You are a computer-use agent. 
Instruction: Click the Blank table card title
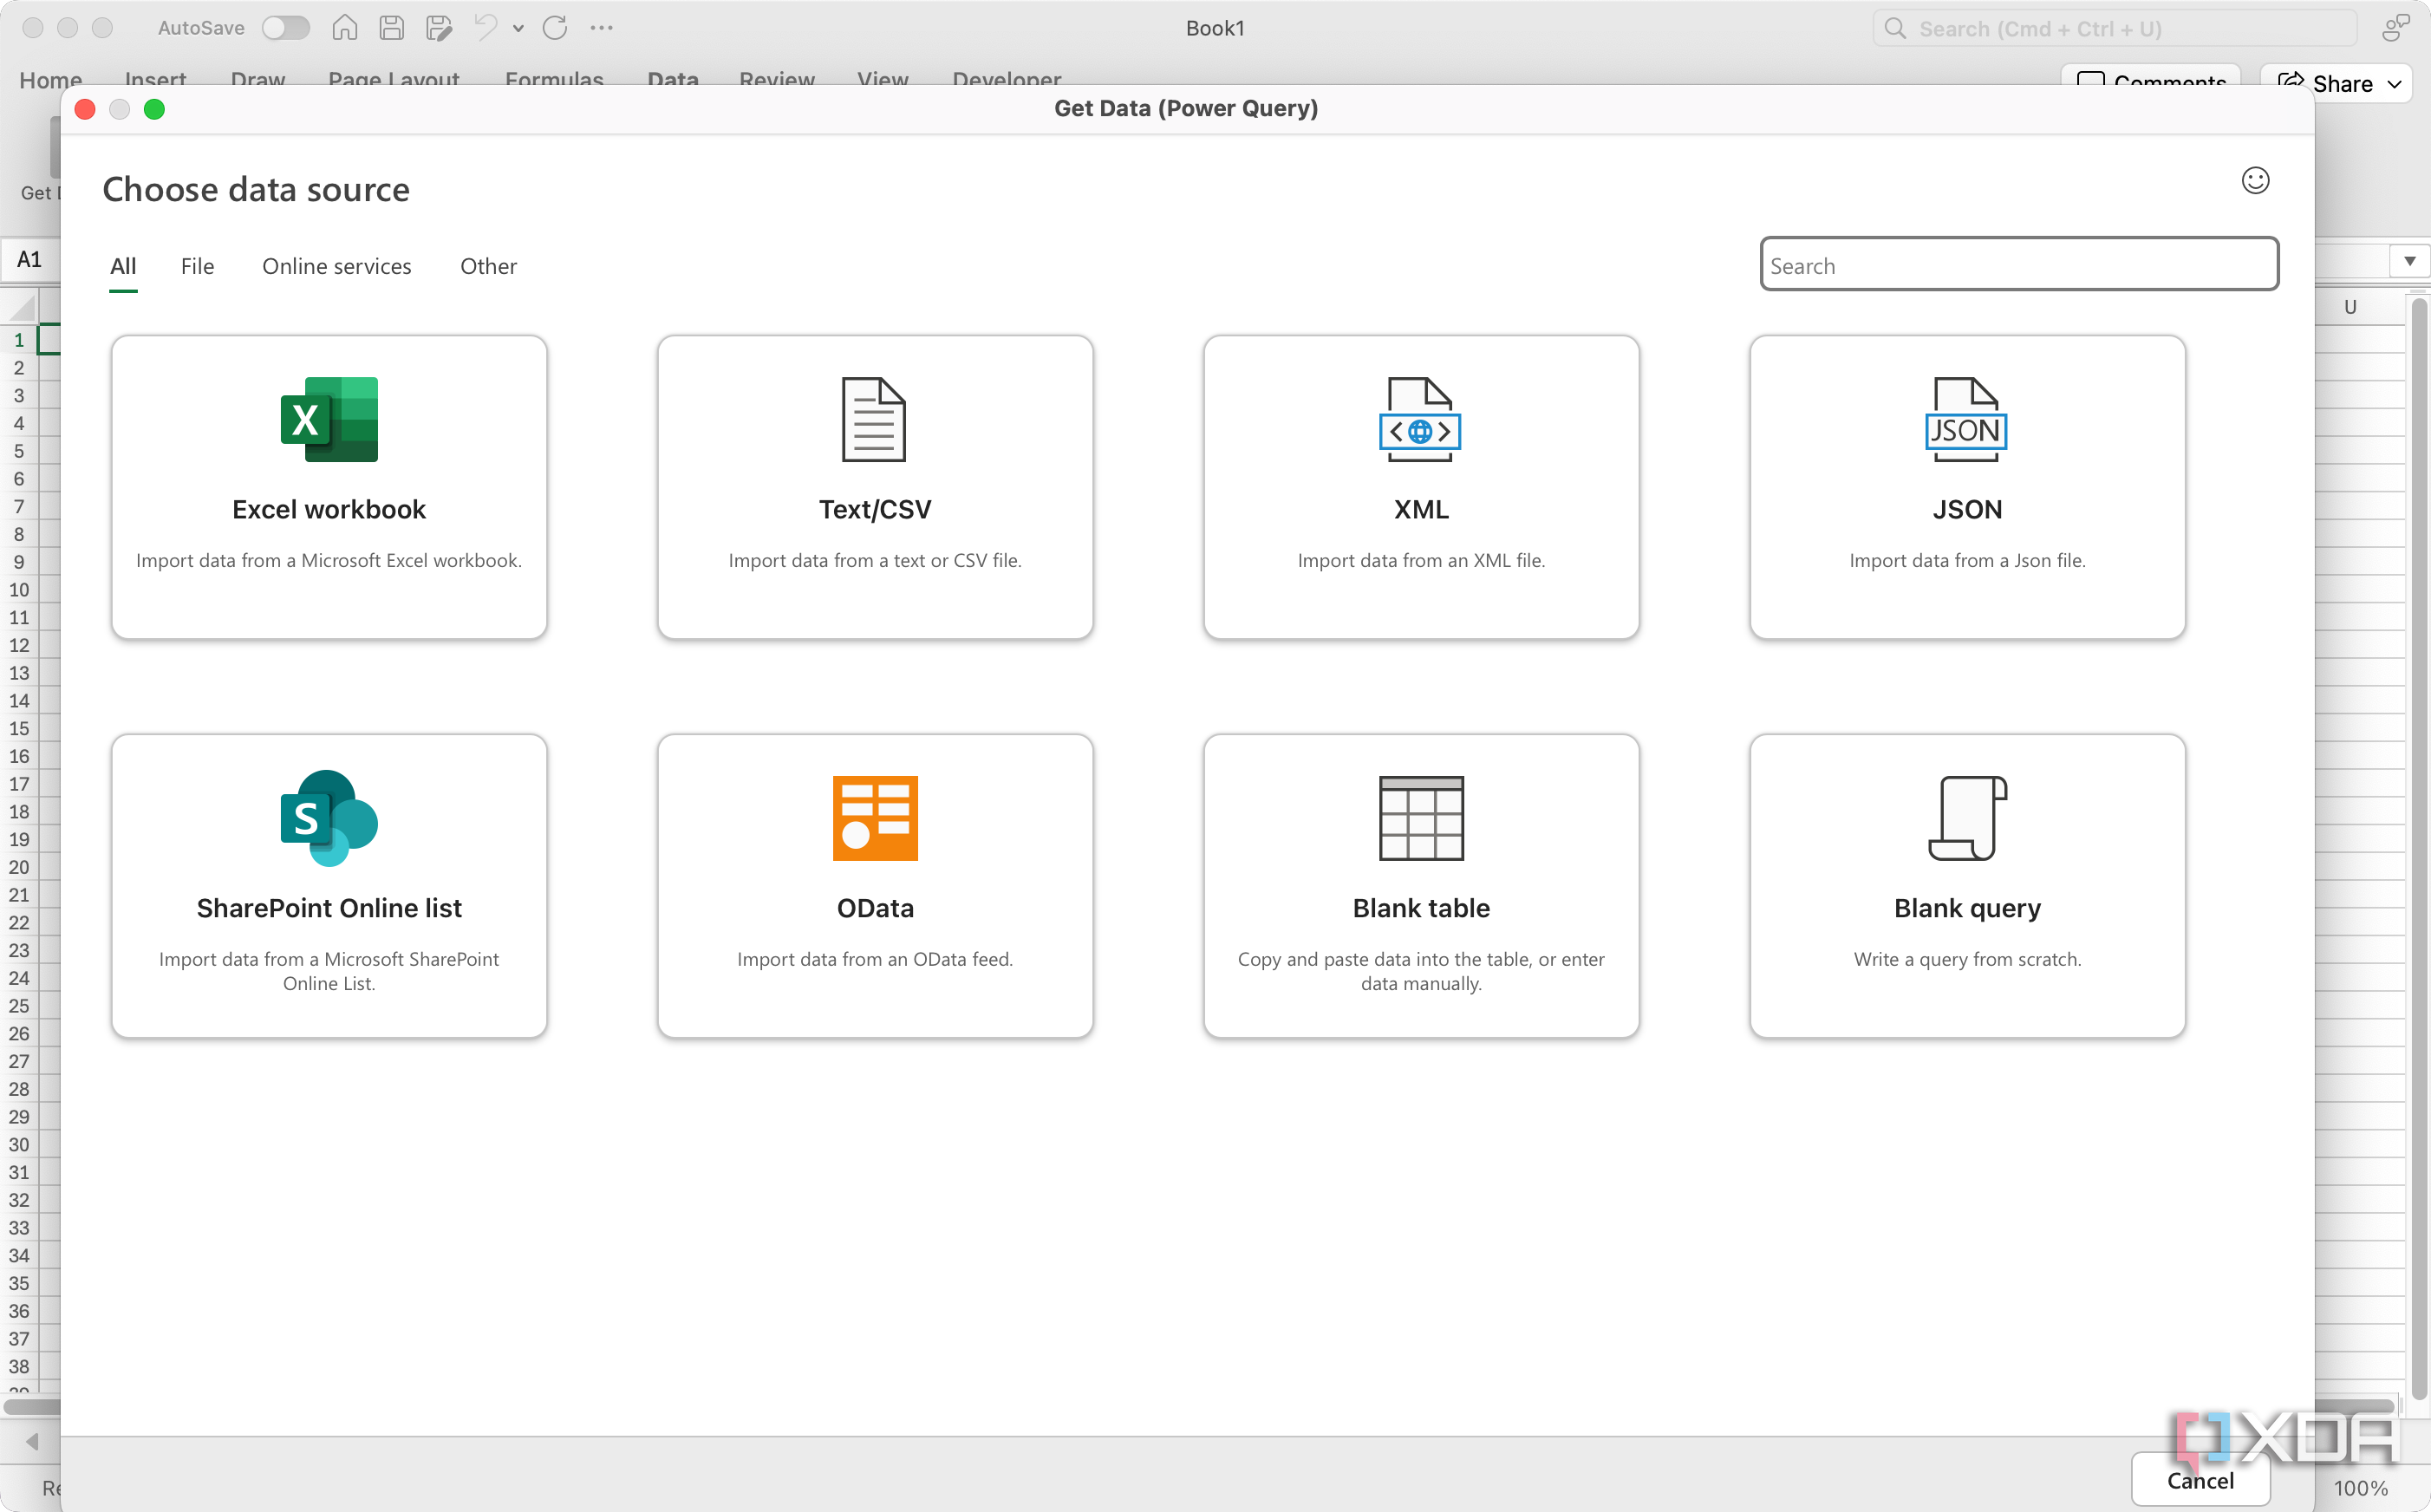coord(1421,908)
